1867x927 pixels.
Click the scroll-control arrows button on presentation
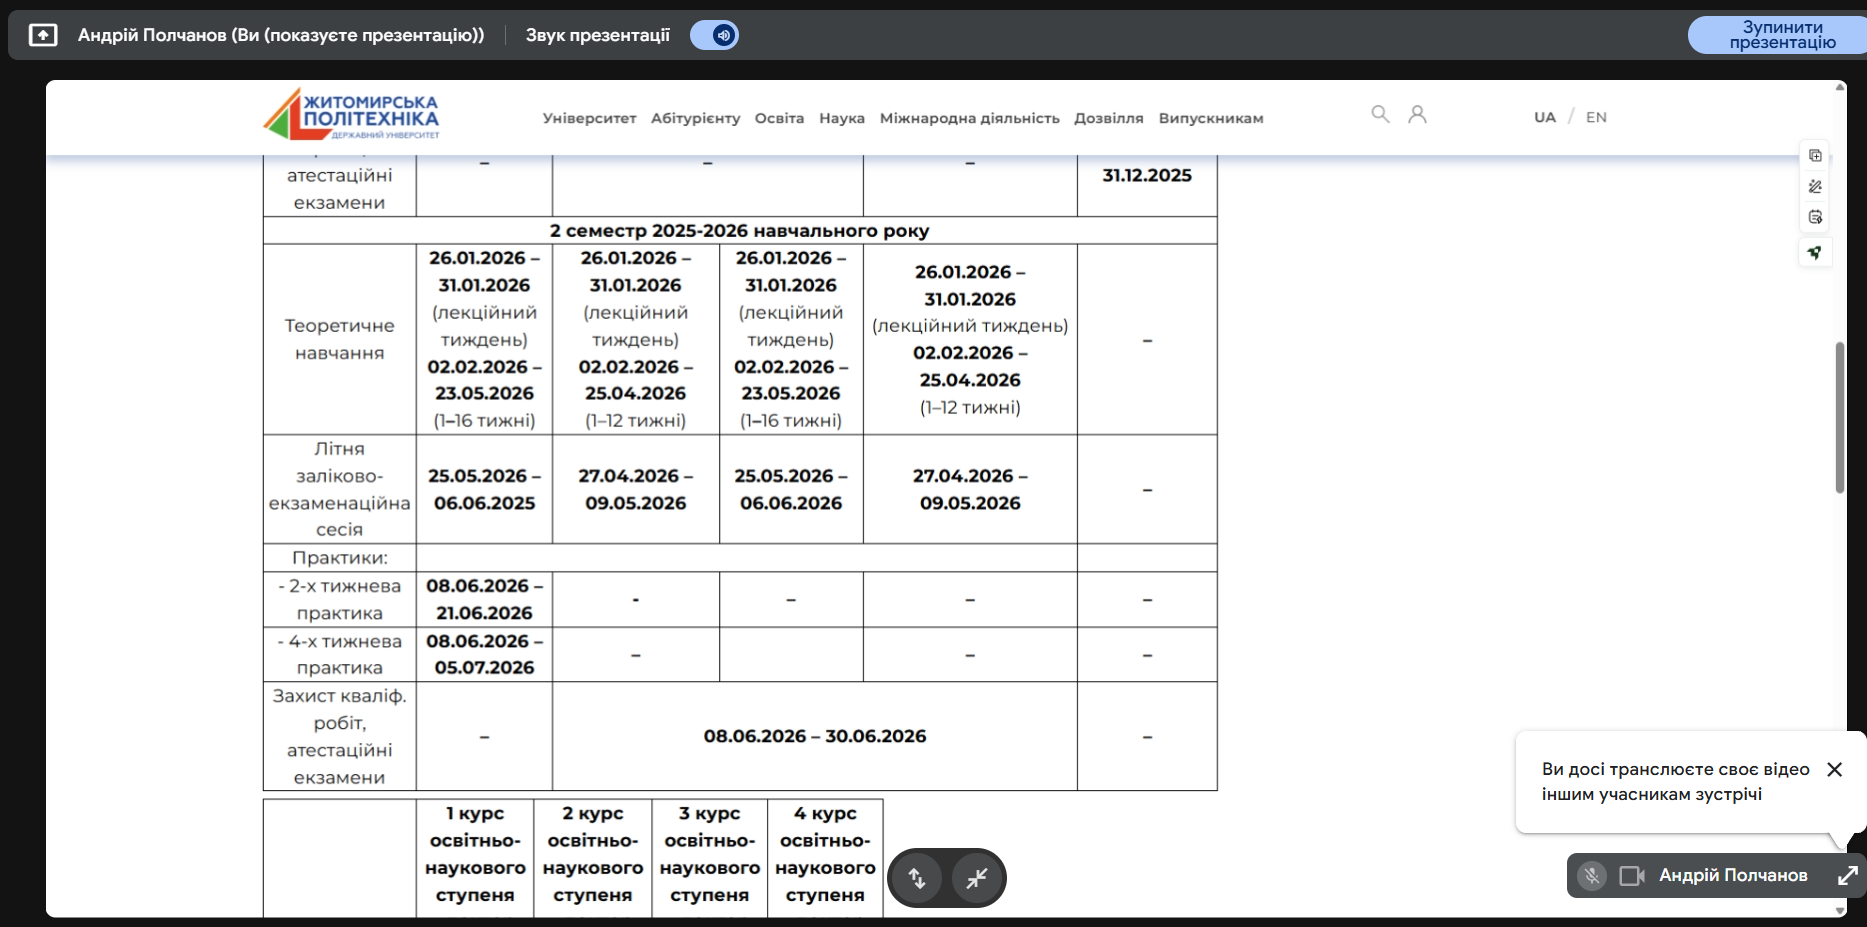pyautogui.click(x=917, y=878)
